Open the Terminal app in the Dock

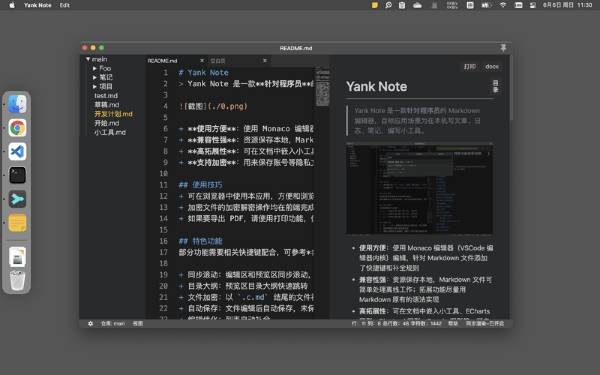18,175
